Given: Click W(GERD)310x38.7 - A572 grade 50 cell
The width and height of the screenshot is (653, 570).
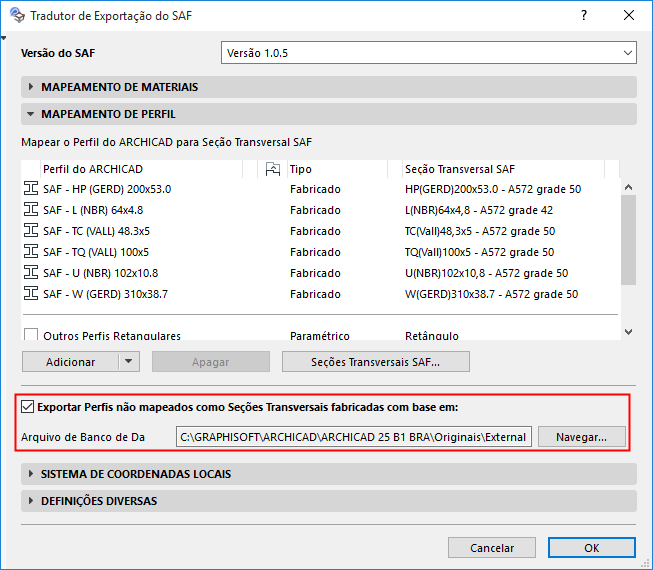Looking at the screenshot, I should point(492,294).
